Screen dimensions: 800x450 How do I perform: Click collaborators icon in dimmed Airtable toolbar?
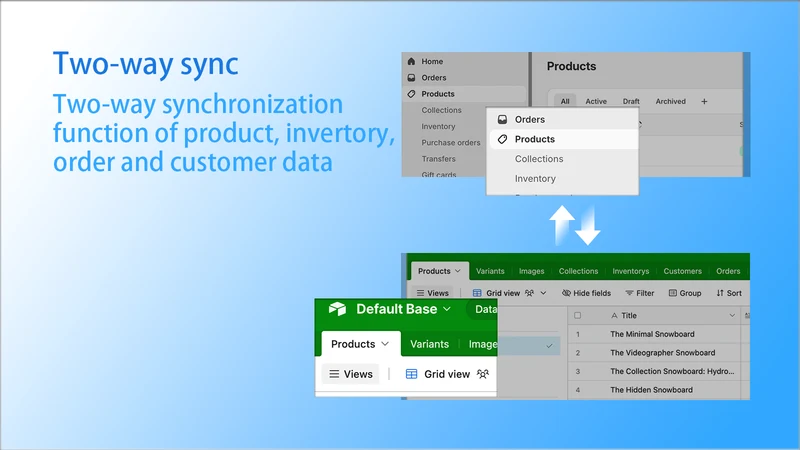click(x=530, y=293)
